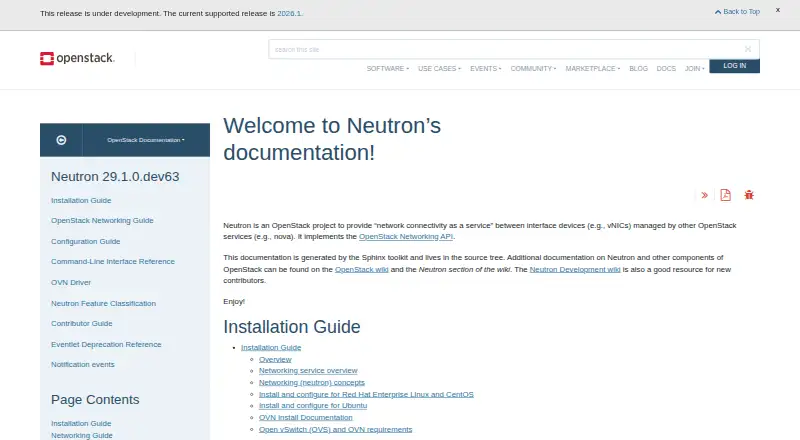800x440 pixels.
Task: Click the Installation Guide section heading
Action: [x=292, y=327]
